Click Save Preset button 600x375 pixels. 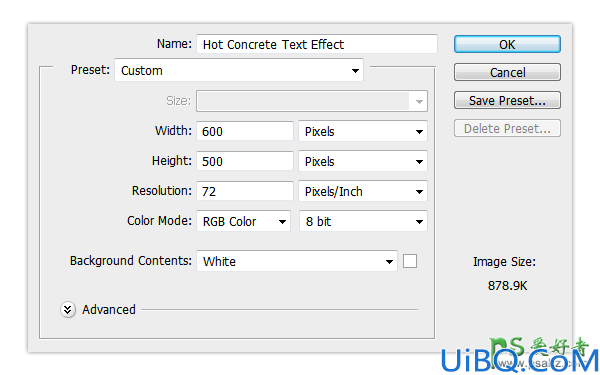tap(507, 100)
